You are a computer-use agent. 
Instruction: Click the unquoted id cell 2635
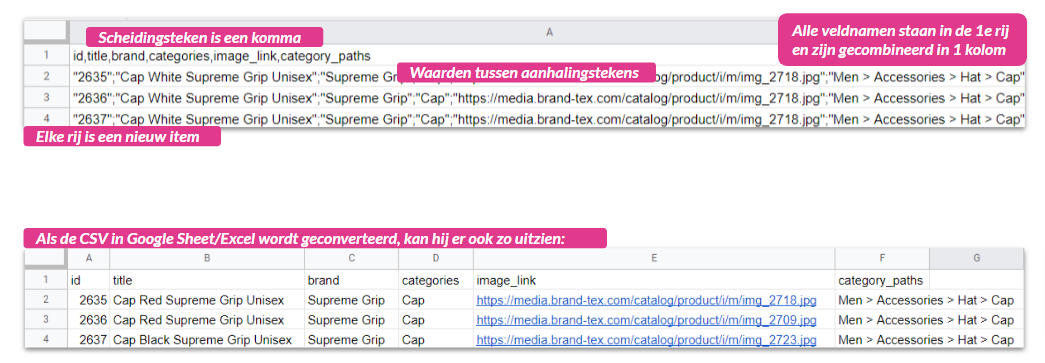tap(89, 300)
